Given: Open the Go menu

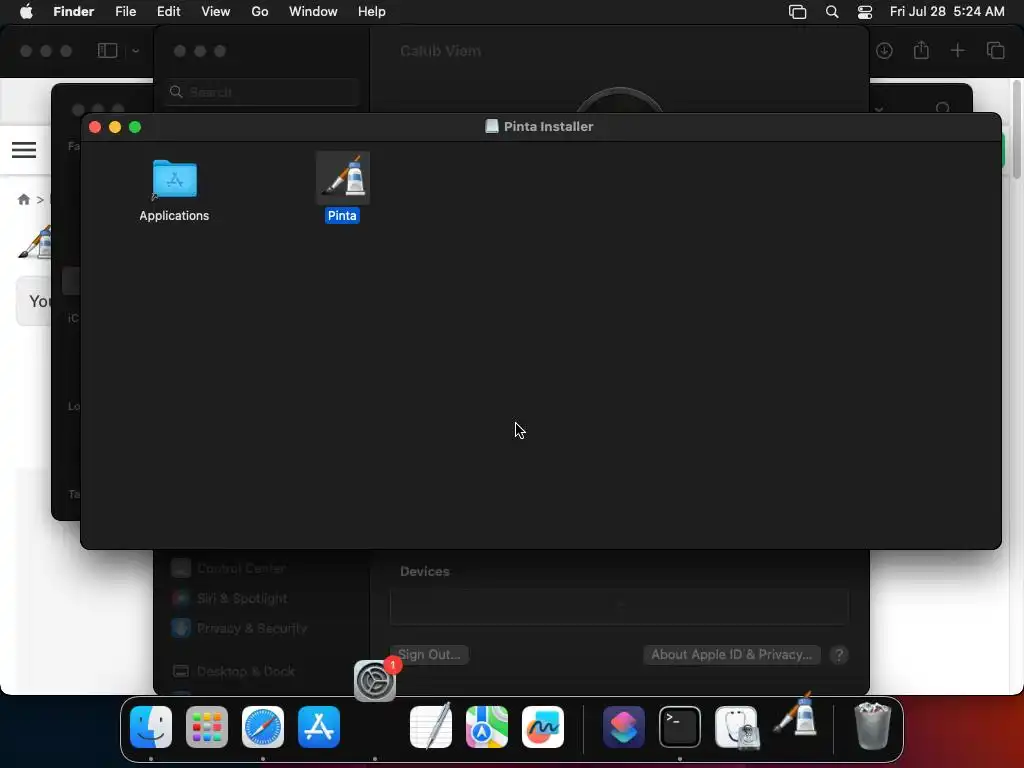Looking at the screenshot, I should [260, 12].
